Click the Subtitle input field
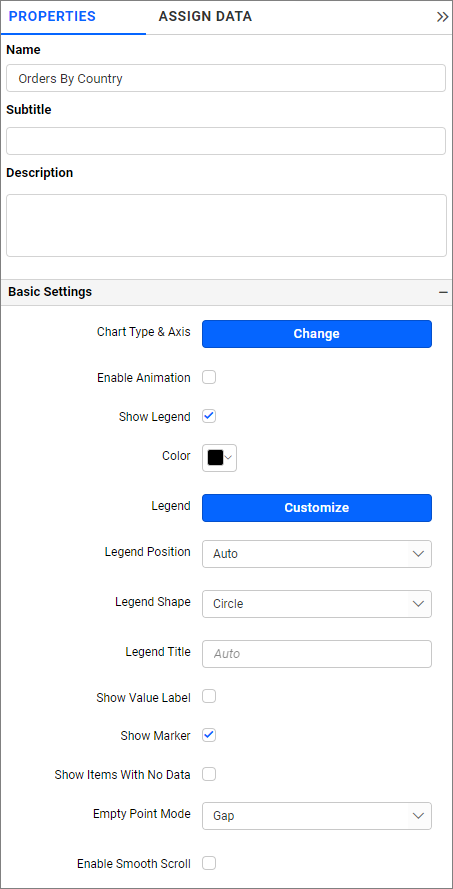The height and width of the screenshot is (889, 453). click(226, 141)
